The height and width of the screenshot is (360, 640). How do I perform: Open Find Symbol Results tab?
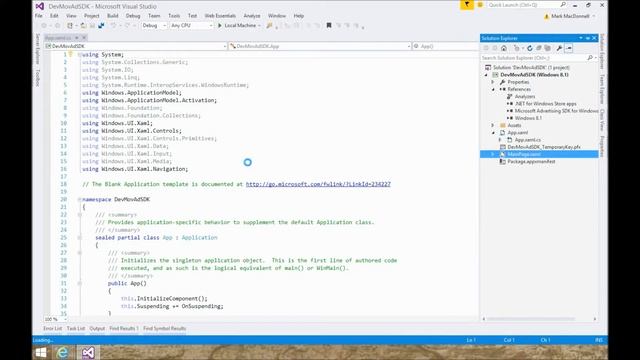click(x=164, y=329)
